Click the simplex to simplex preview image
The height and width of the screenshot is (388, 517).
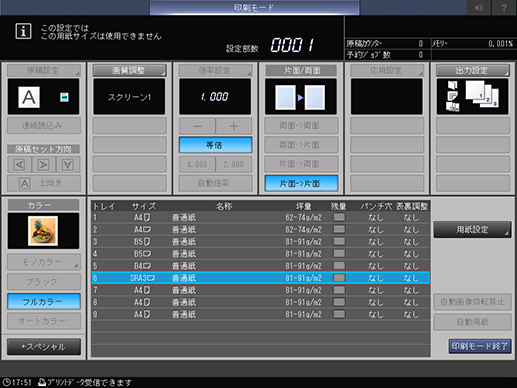click(300, 97)
